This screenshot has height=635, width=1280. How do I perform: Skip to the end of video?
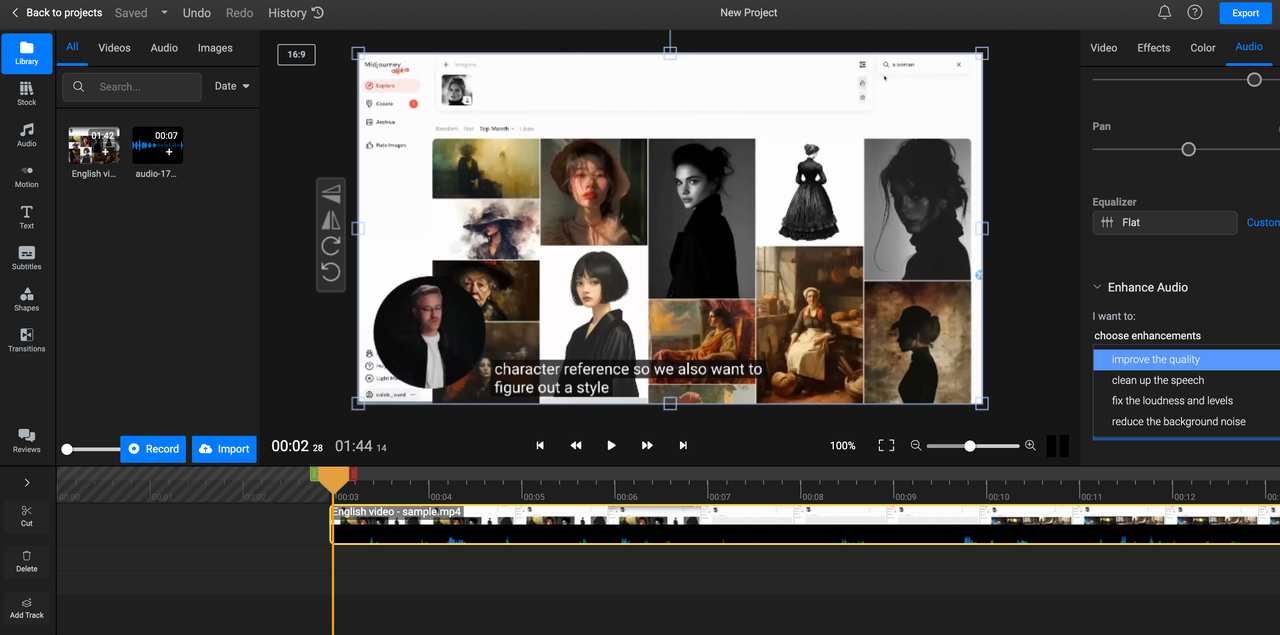click(683, 445)
